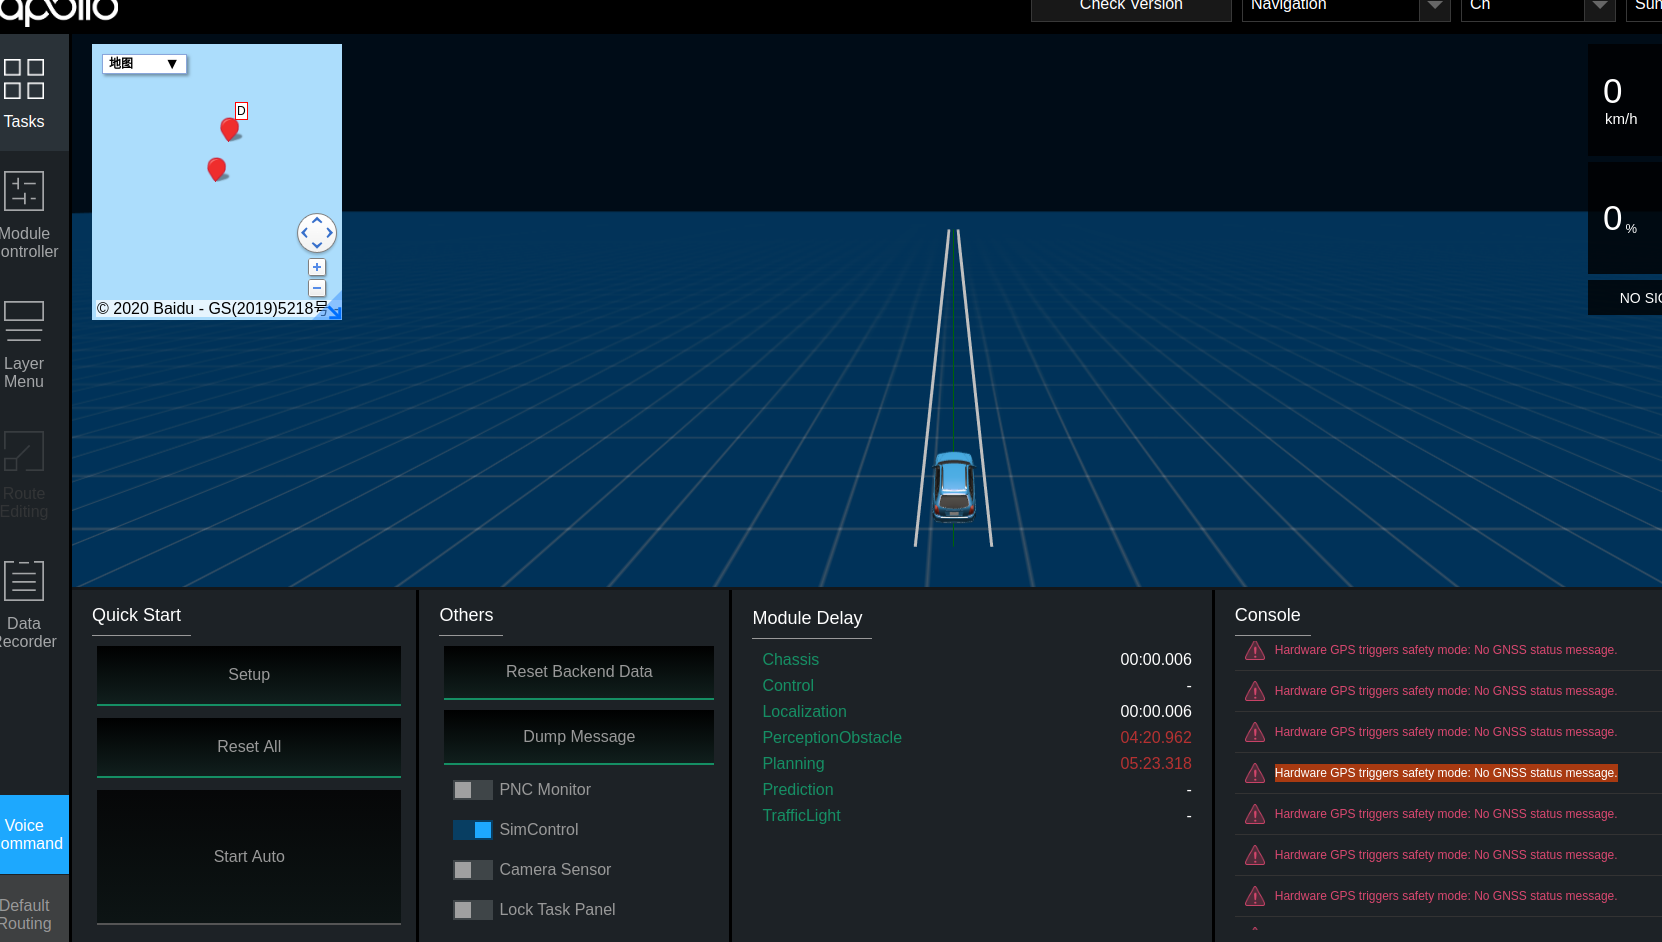The image size is (1662, 942).
Task: Enable PNC Monitor
Action: coord(472,789)
